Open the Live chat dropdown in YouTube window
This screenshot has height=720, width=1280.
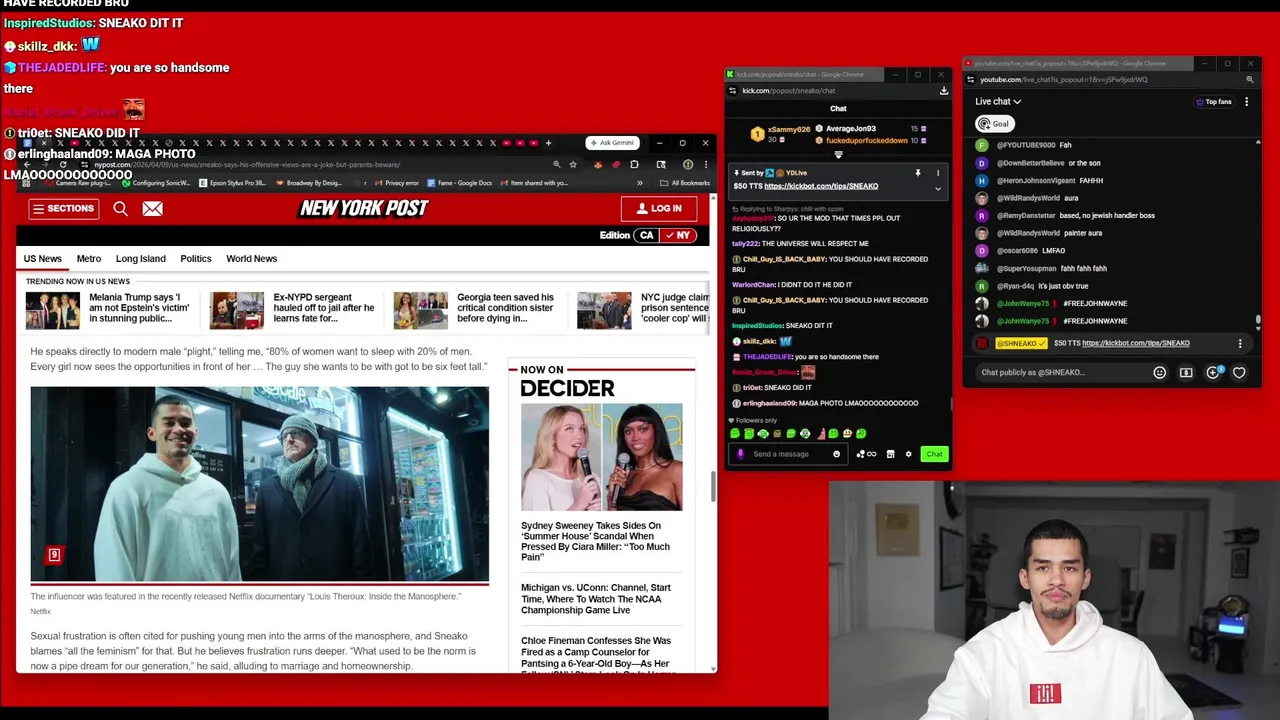click(998, 101)
